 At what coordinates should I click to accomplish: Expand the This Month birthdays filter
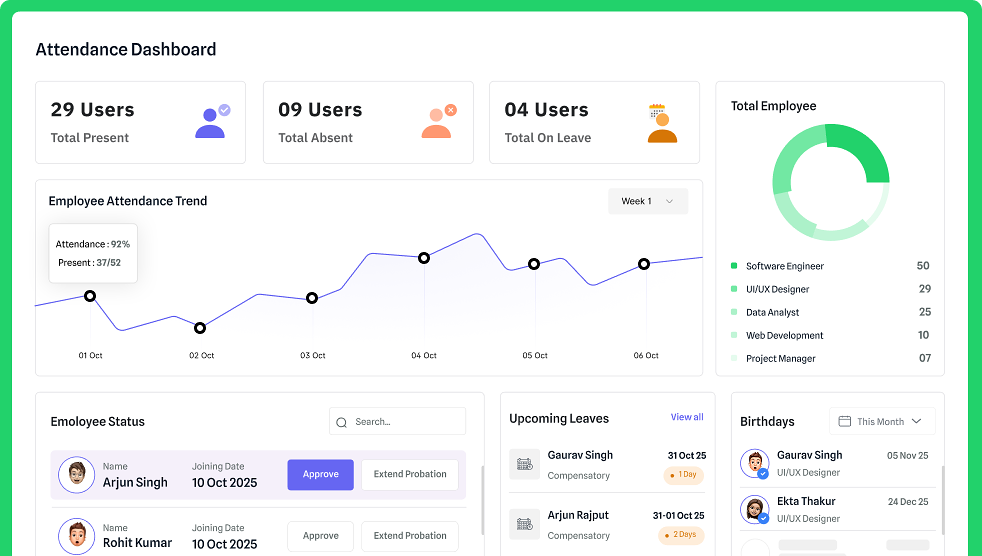pyautogui.click(x=881, y=421)
